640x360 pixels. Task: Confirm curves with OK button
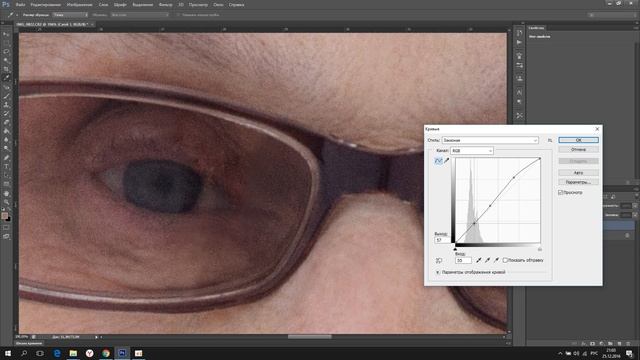click(x=578, y=140)
